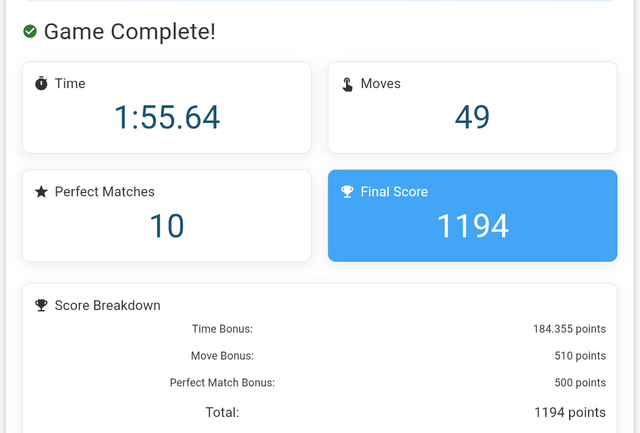
Task: Click the star icon for Perfect Matches
Action: (x=41, y=191)
